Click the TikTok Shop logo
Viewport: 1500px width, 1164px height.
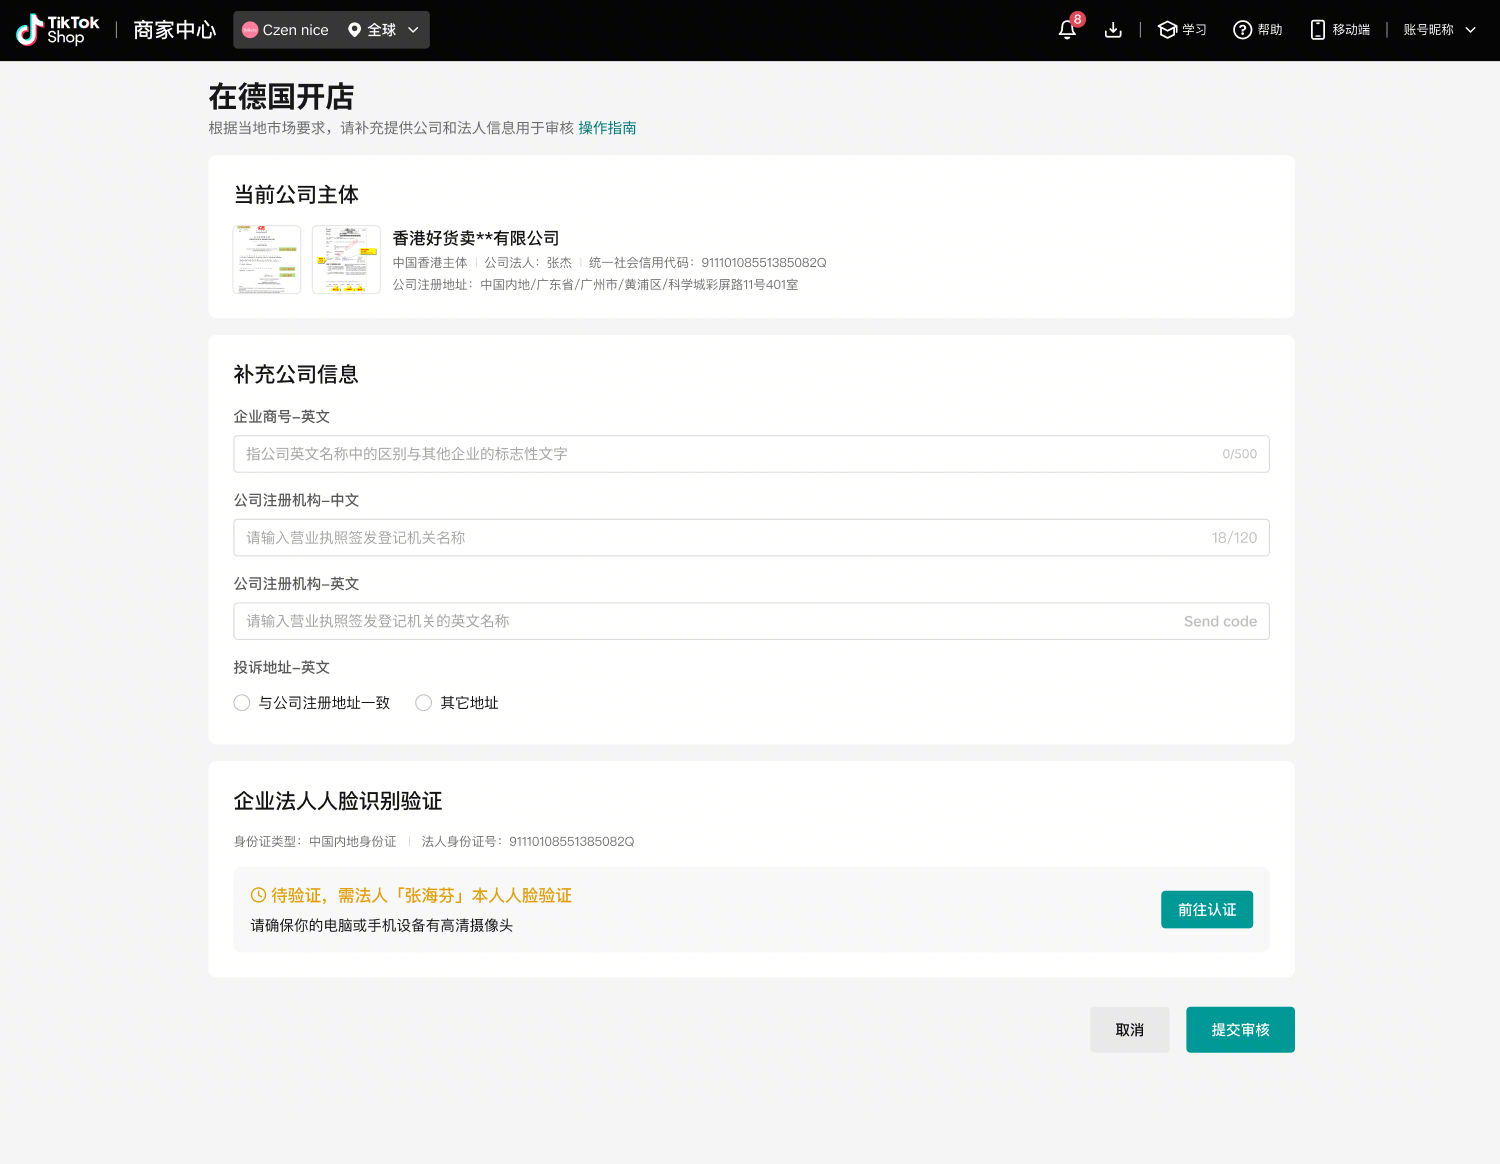(58, 30)
